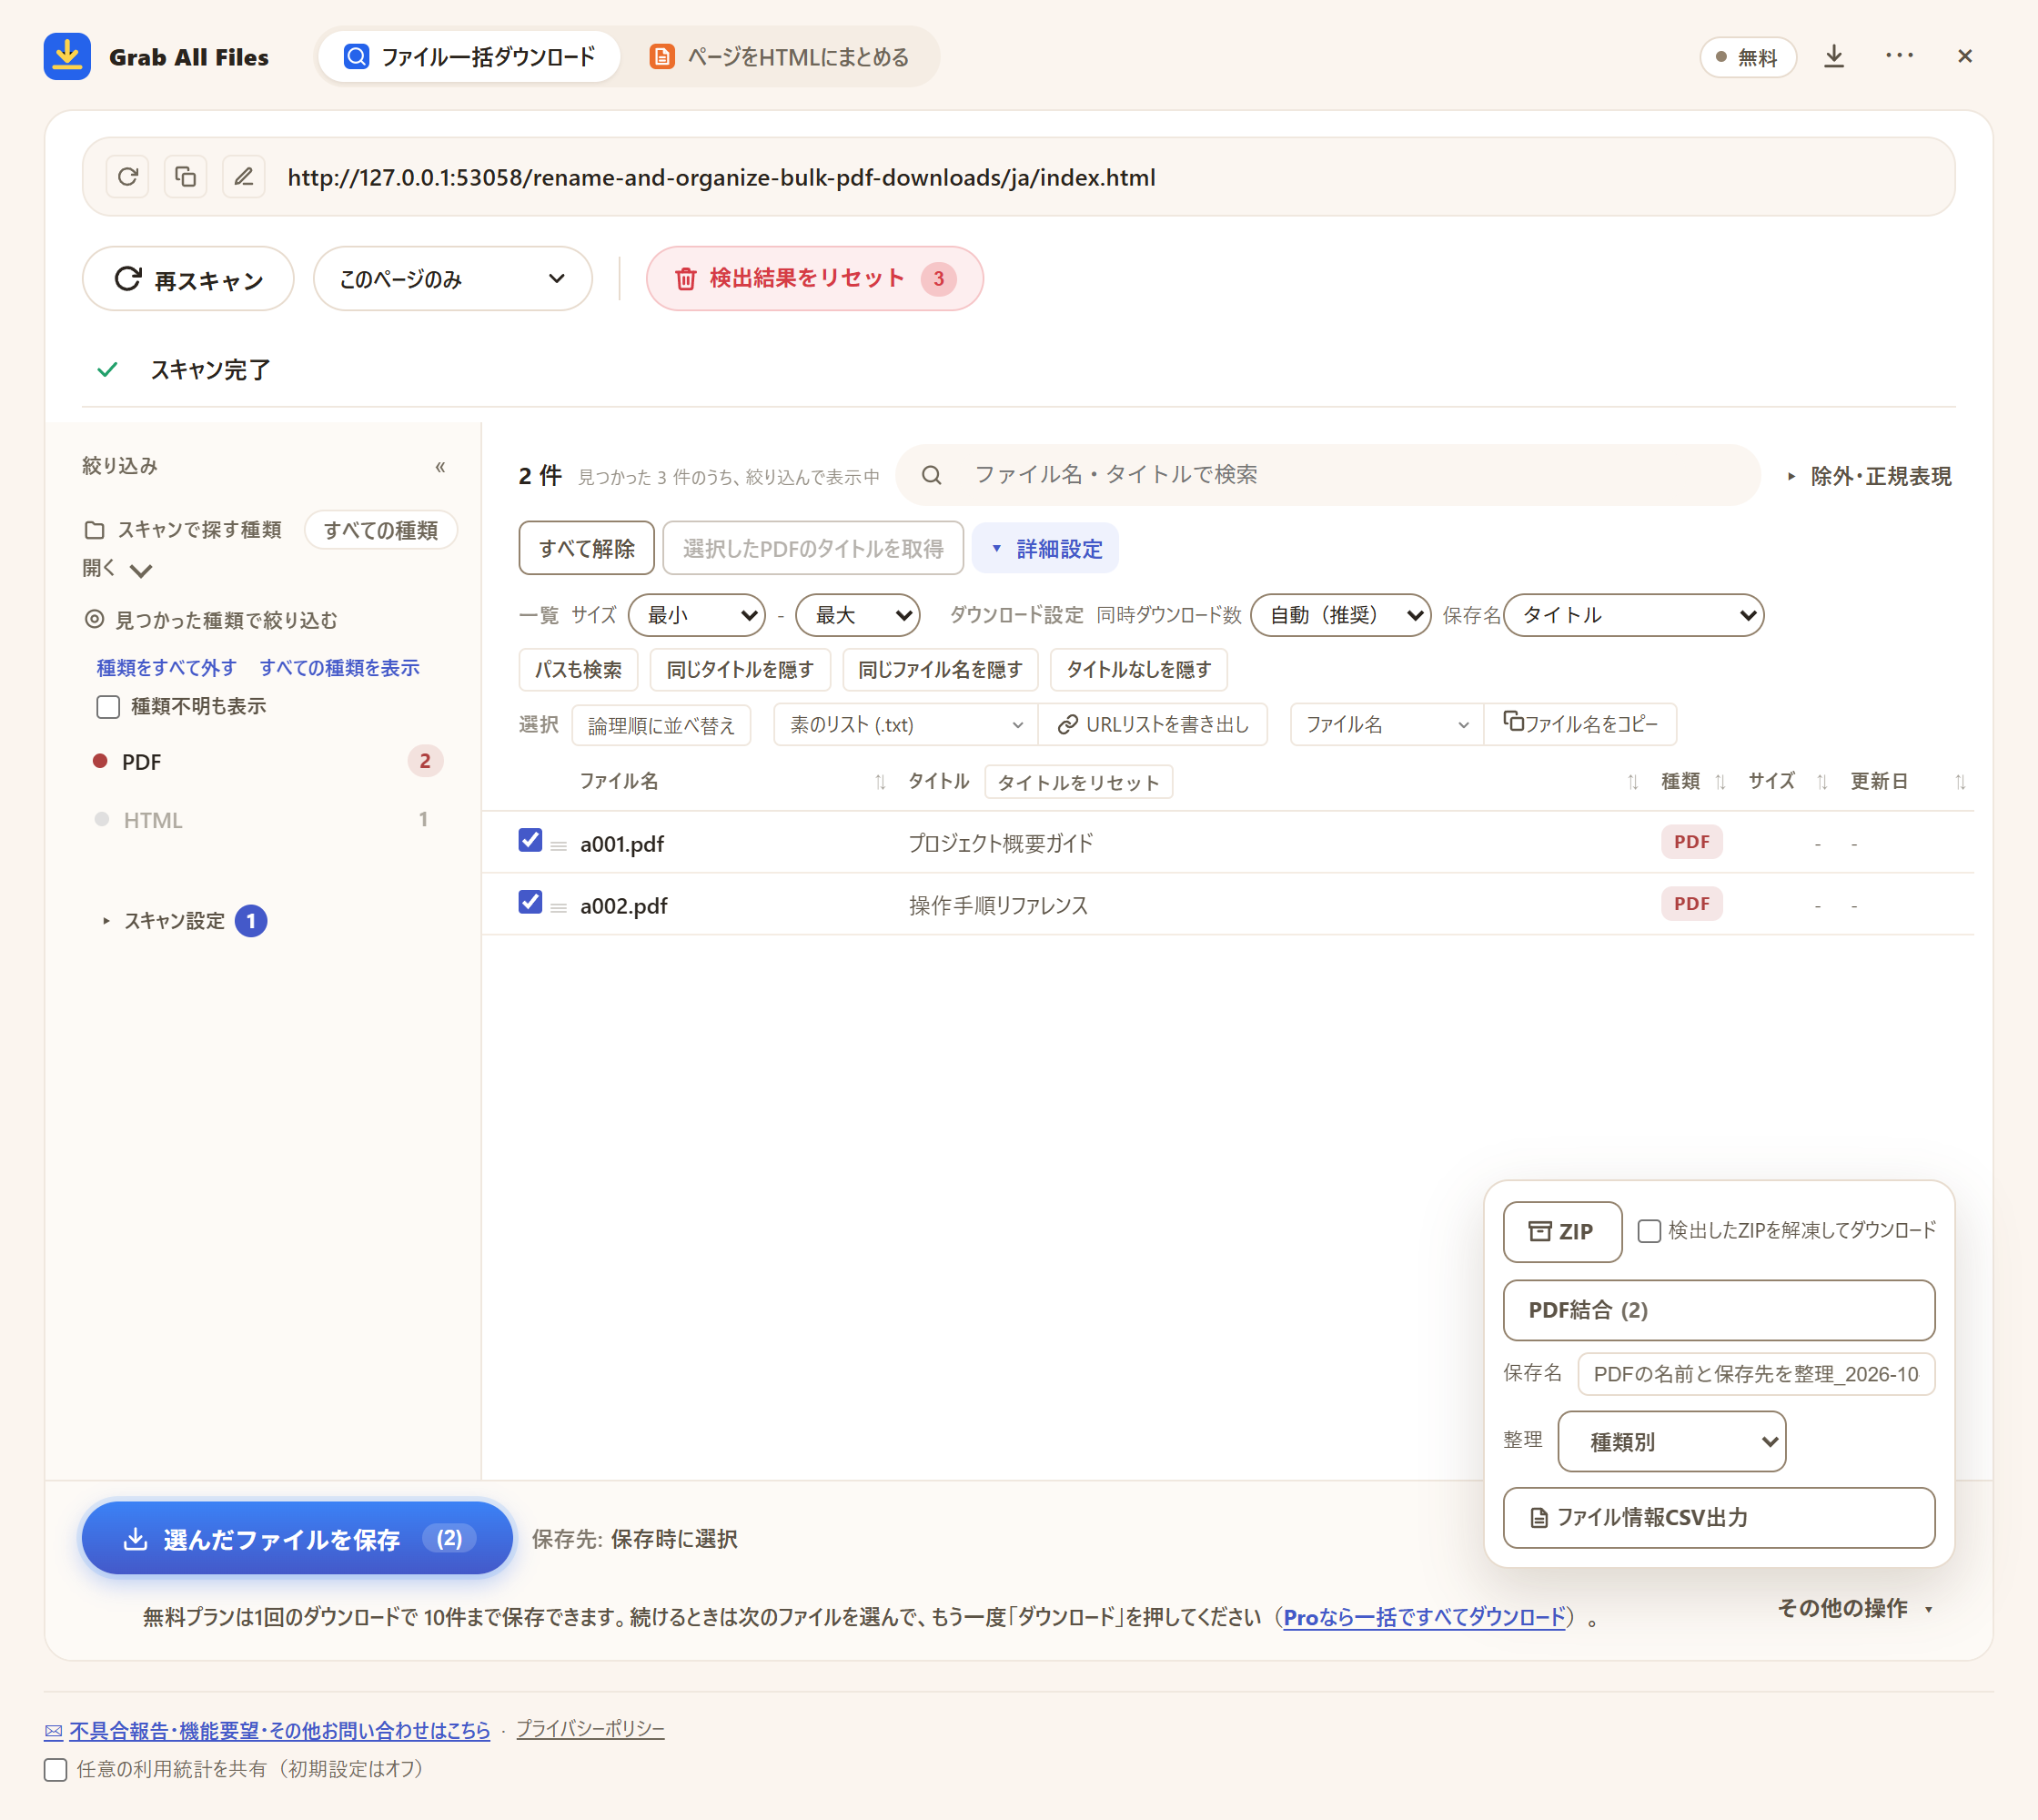This screenshot has width=2038, height=1820.
Task: Collapse the filter sidebar with double-chevron
Action: [x=440, y=467]
